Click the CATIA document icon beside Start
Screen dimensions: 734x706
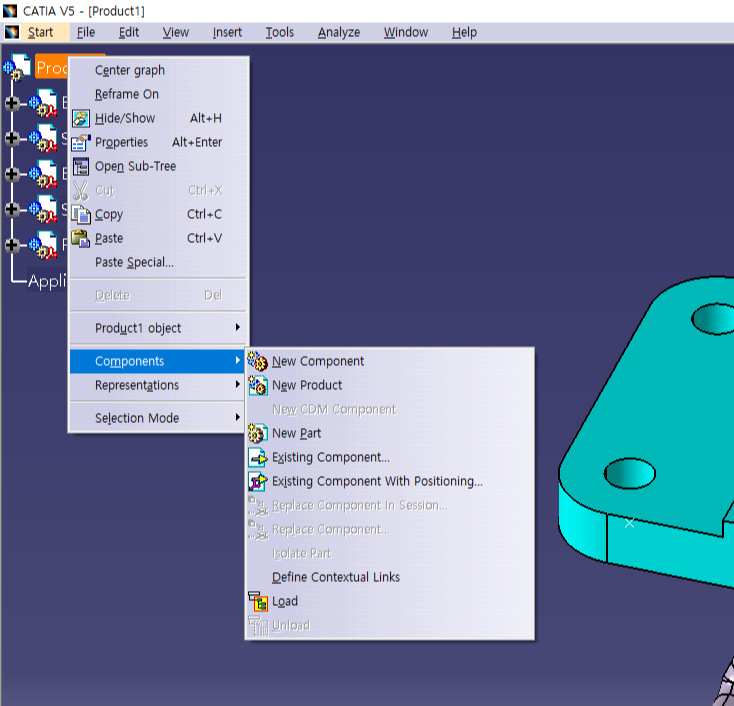pyautogui.click(x=12, y=32)
